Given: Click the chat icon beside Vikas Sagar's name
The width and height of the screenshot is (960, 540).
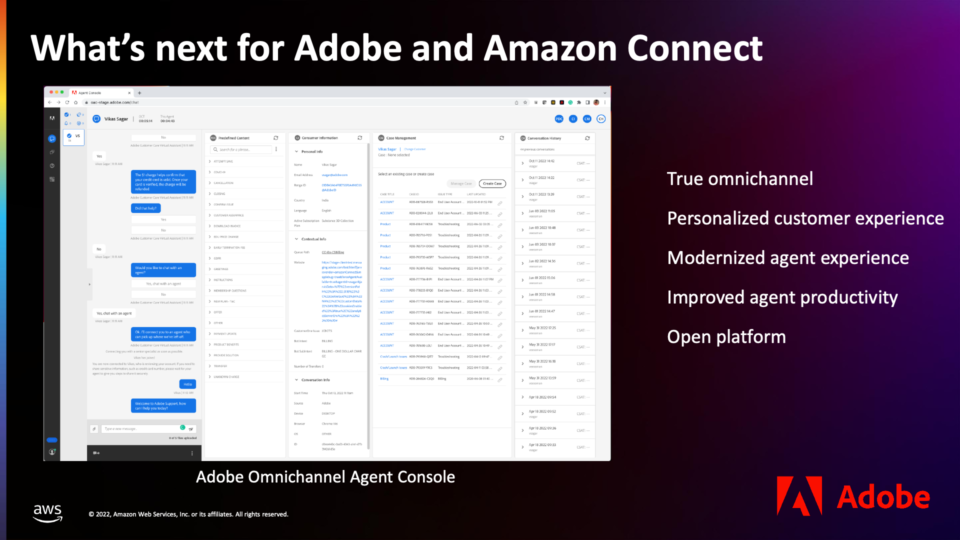Looking at the screenshot, I should click(96, 119).
